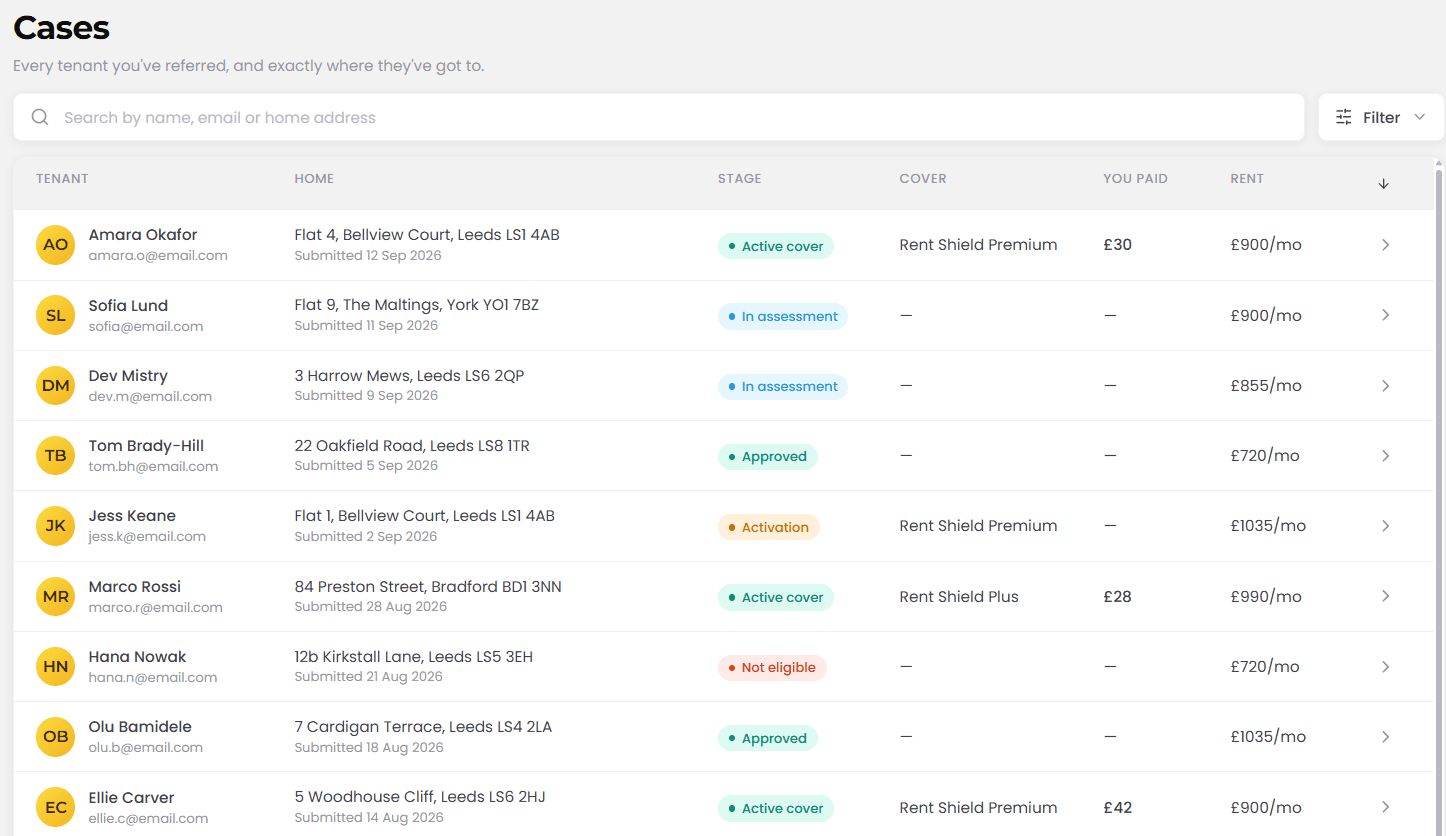Viewport: 1446px width, 836px height.
Task: Click Sofia Lund's SL avatar
Action: [x=56, y=315]
